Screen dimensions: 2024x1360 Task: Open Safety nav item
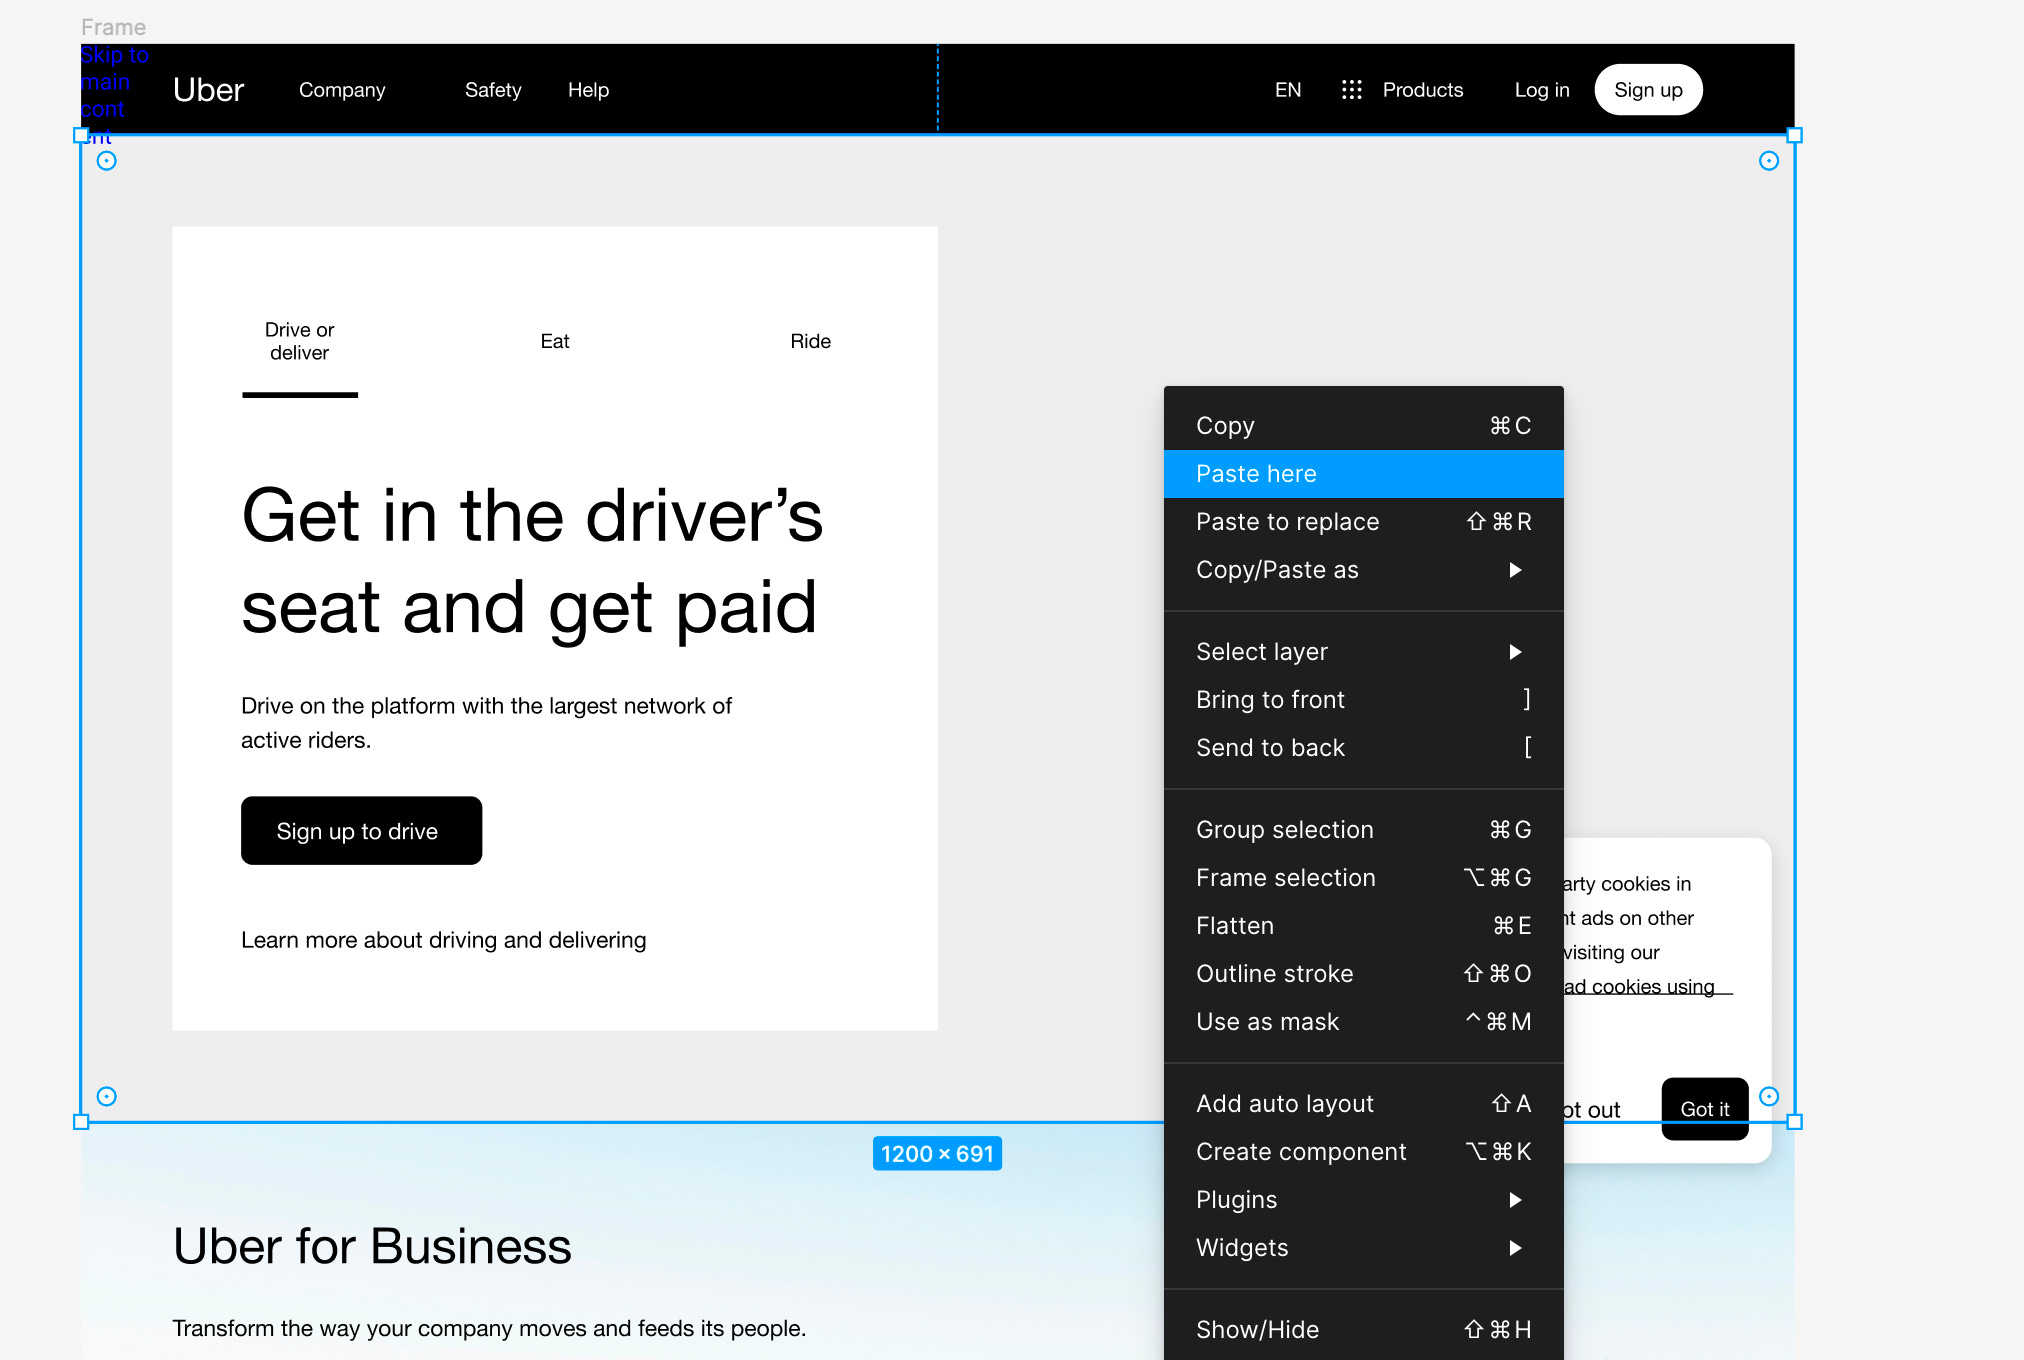click(493, 90)
